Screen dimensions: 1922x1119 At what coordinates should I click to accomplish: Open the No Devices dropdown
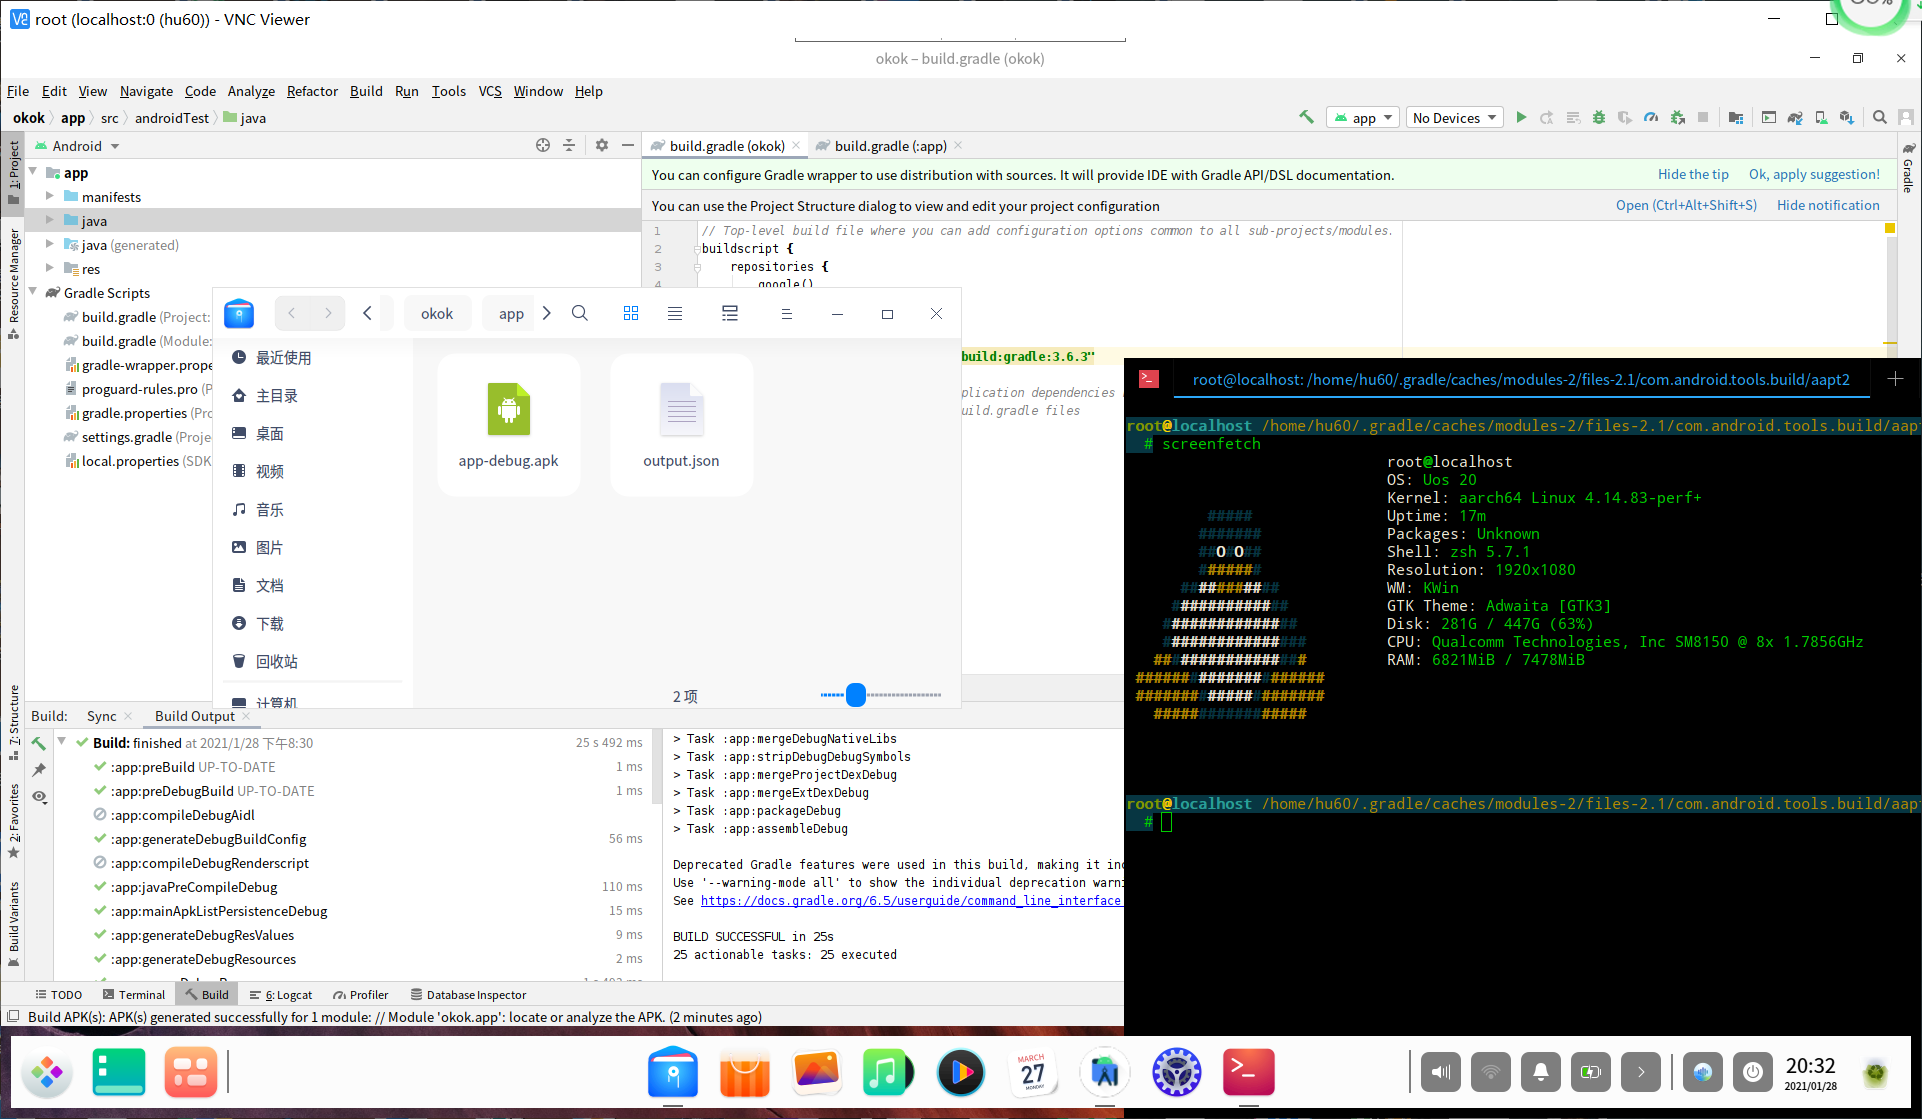coord(1454,117)
